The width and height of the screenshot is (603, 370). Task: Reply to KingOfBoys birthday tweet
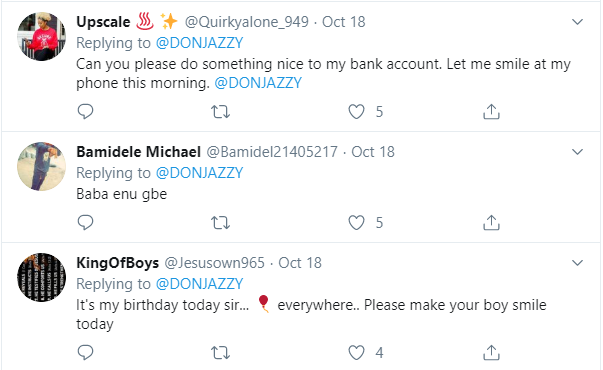(85, 352)
